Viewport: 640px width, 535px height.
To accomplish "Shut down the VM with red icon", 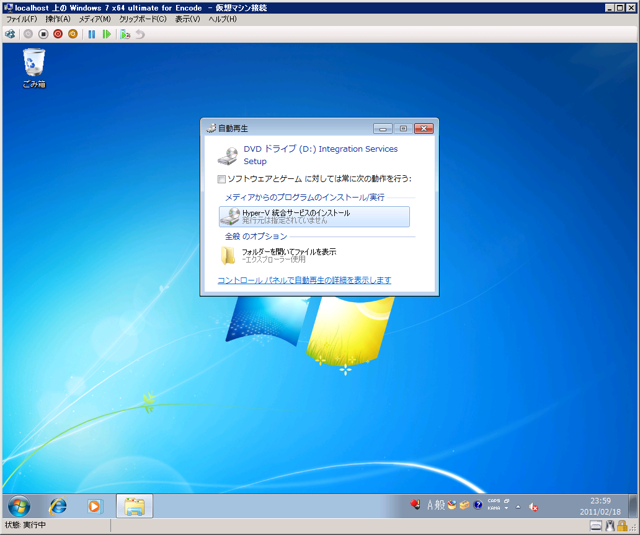I will (x=58, y=34).
